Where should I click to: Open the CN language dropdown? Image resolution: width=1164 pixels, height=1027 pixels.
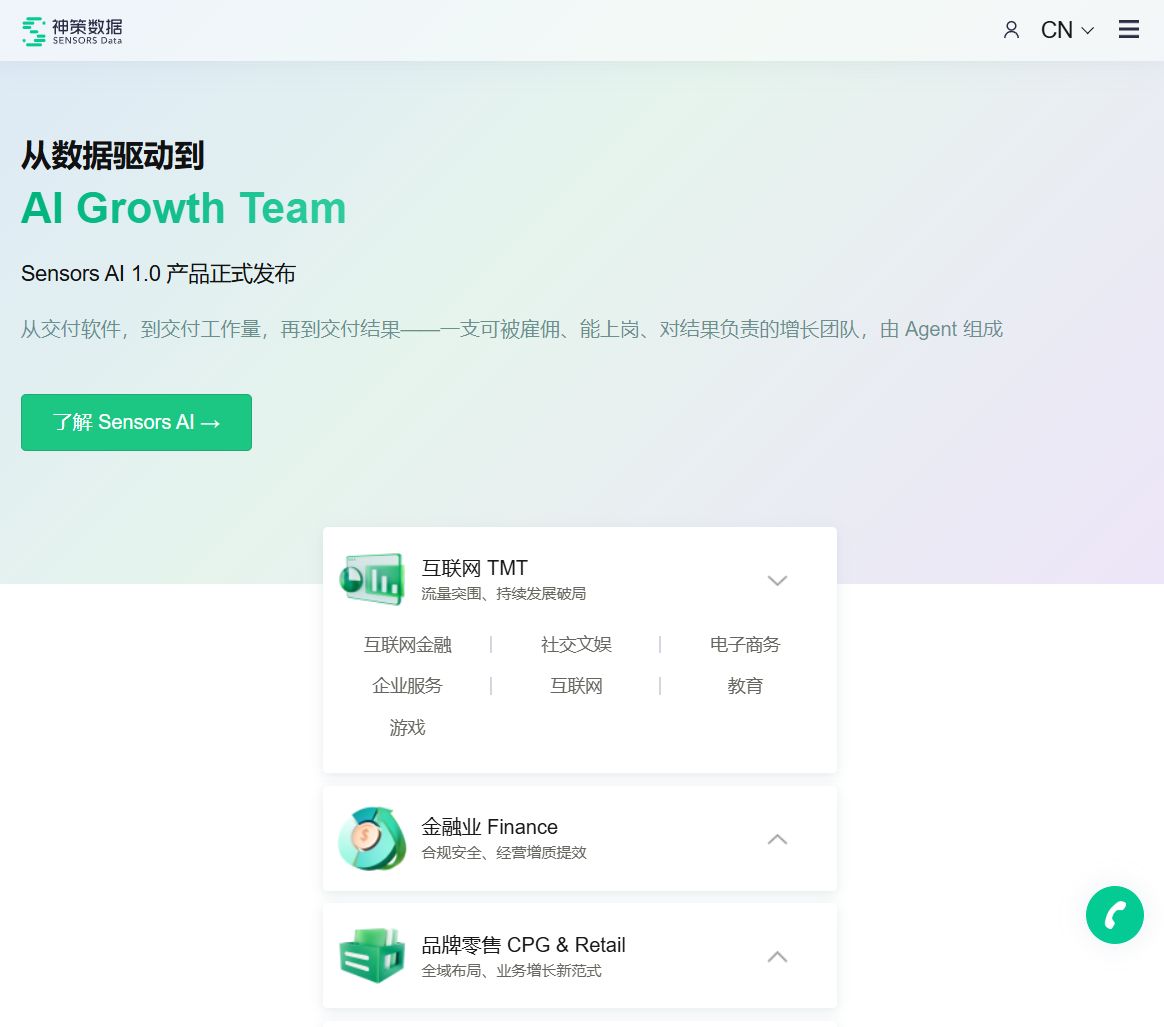point(1067,30)
